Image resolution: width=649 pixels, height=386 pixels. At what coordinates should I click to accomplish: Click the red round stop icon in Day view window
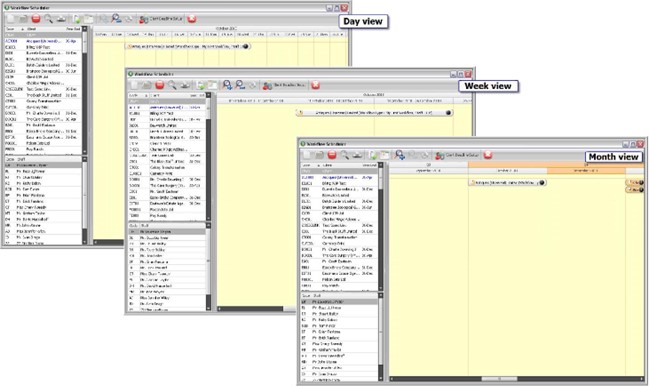pos(36,19)
